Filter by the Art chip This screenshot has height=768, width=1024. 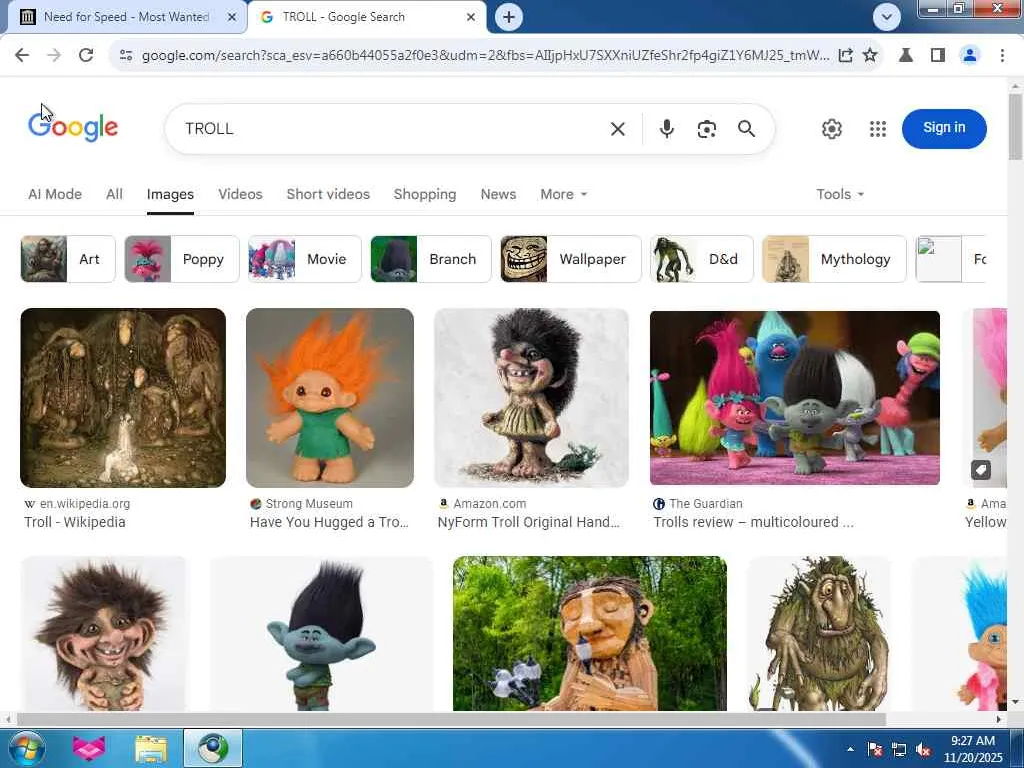pos(68,259)
